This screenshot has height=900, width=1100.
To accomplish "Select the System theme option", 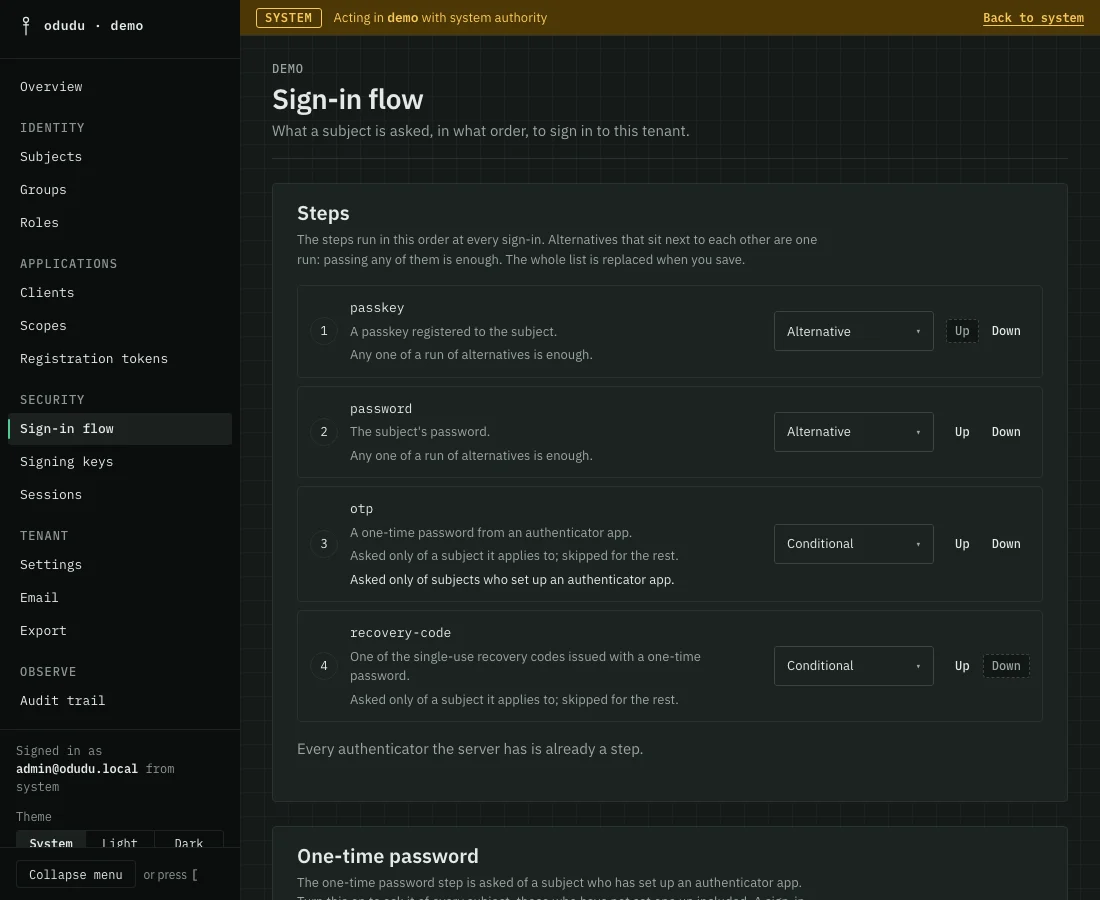I will point(51,842).
